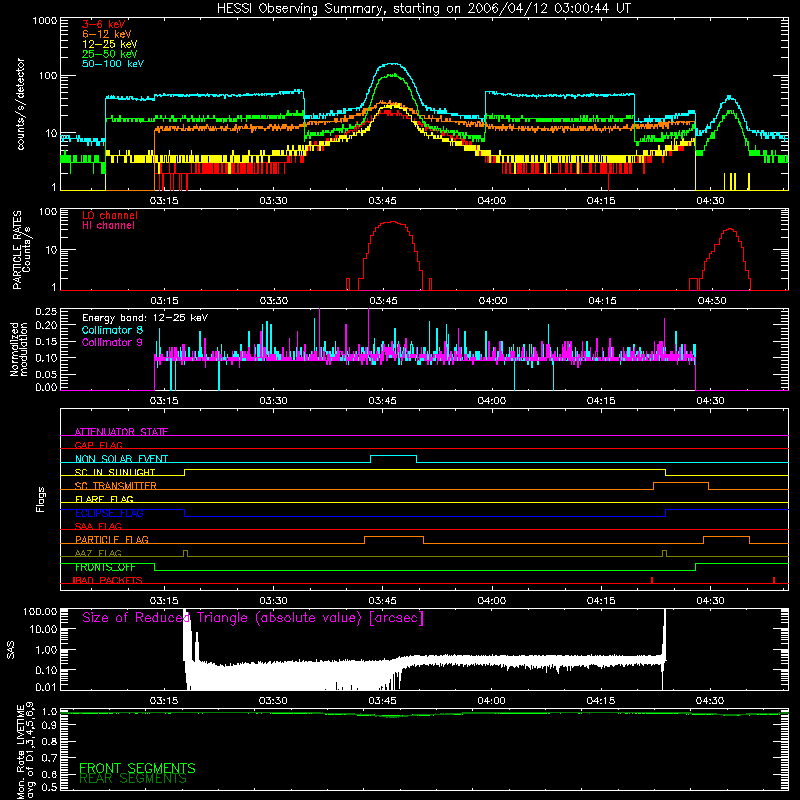This screenshot has height=800, width=800.
Task: Click the SAA FLAG label
Action: [98, 526]
